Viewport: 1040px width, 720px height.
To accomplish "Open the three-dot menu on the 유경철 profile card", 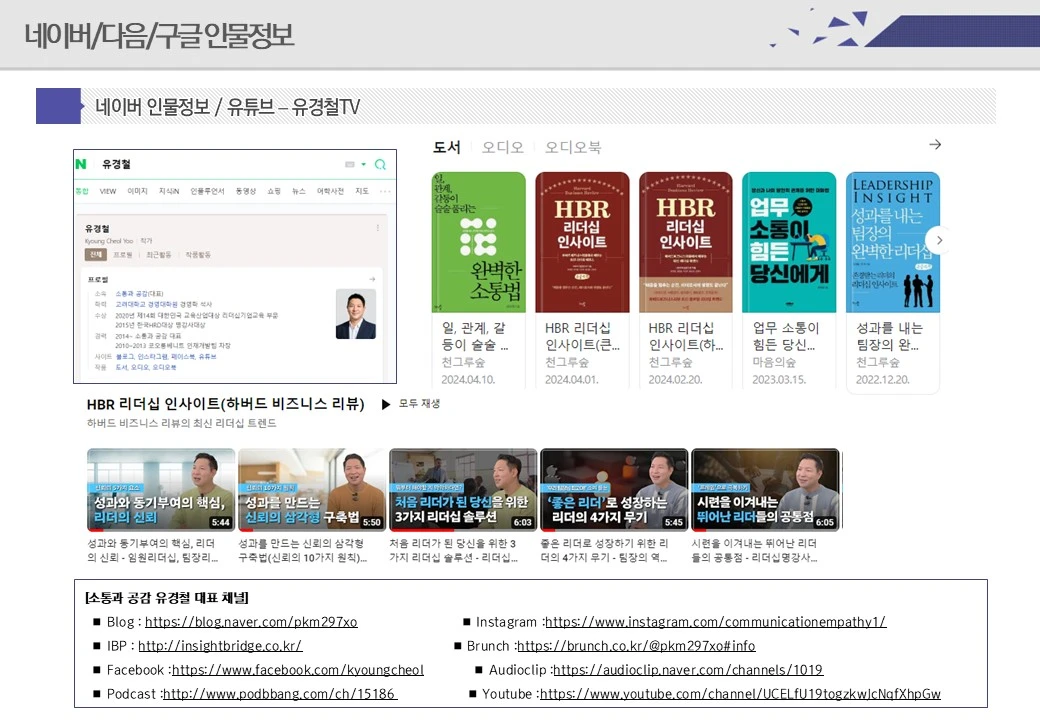I will (378, 228).
